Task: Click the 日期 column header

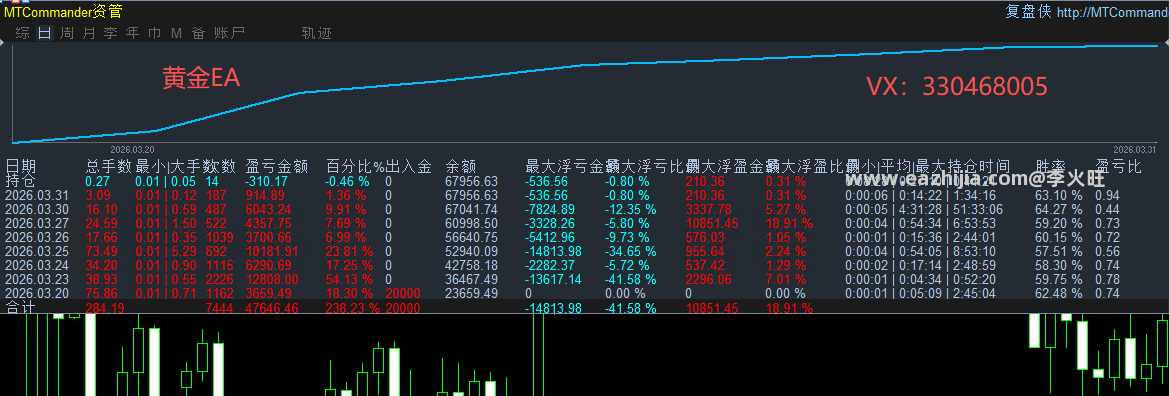Action: pos(21,166)
